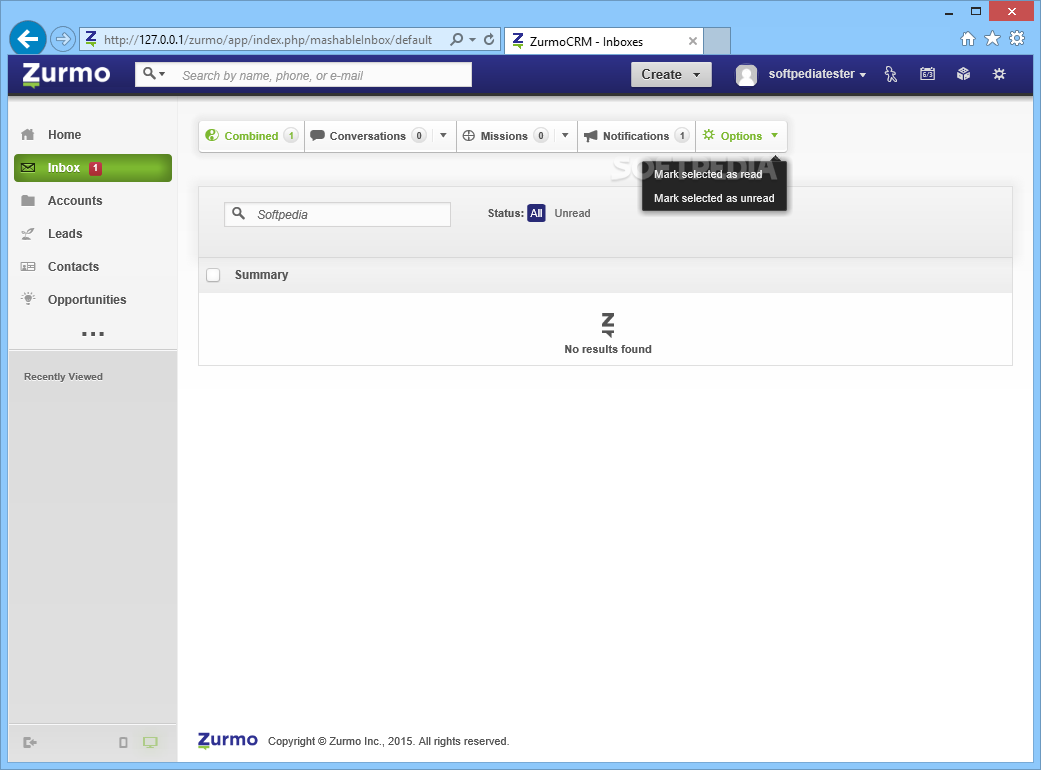Select the Missions tab
The image size is (1041, 770).
coord(504,136)
